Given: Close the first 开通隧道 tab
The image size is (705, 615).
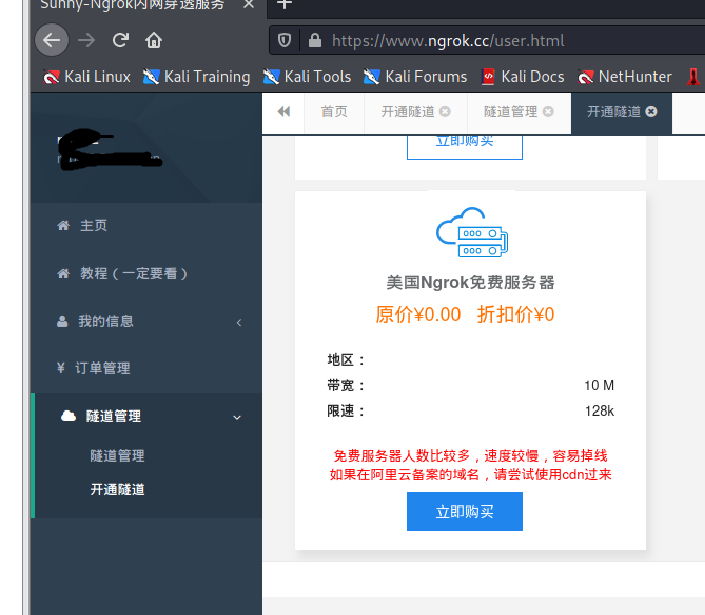Looking at the screenshot, I should click(445, 111).
